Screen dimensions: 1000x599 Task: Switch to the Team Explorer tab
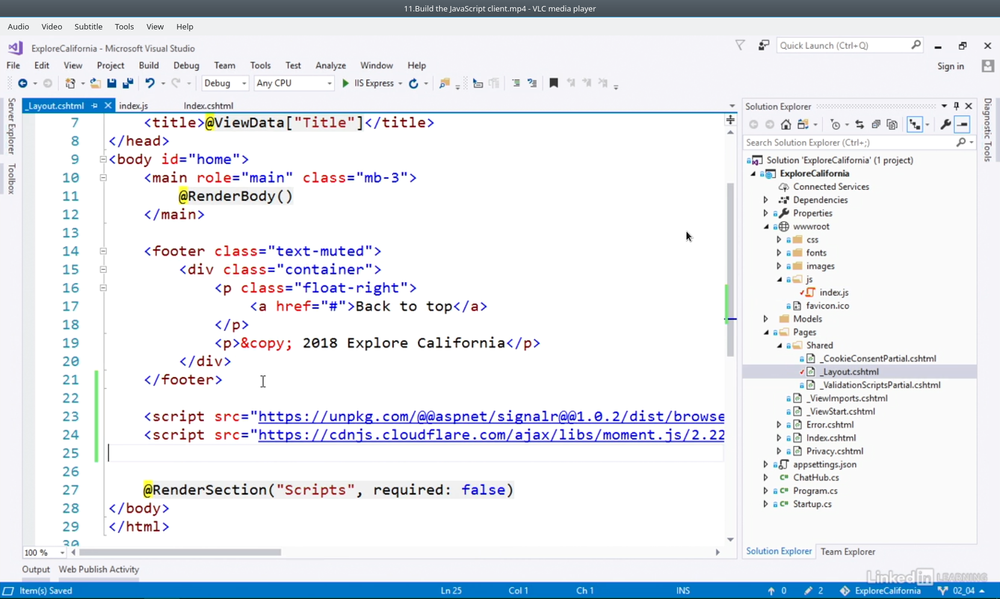point(848,552)
